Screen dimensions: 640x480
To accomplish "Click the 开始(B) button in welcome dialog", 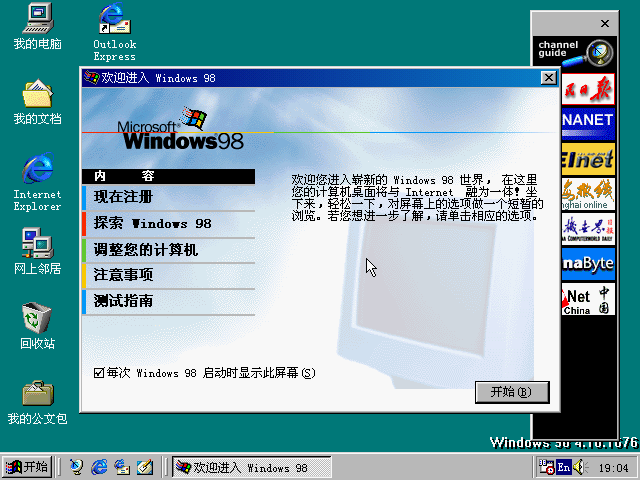I will click(x=512, y=392).
